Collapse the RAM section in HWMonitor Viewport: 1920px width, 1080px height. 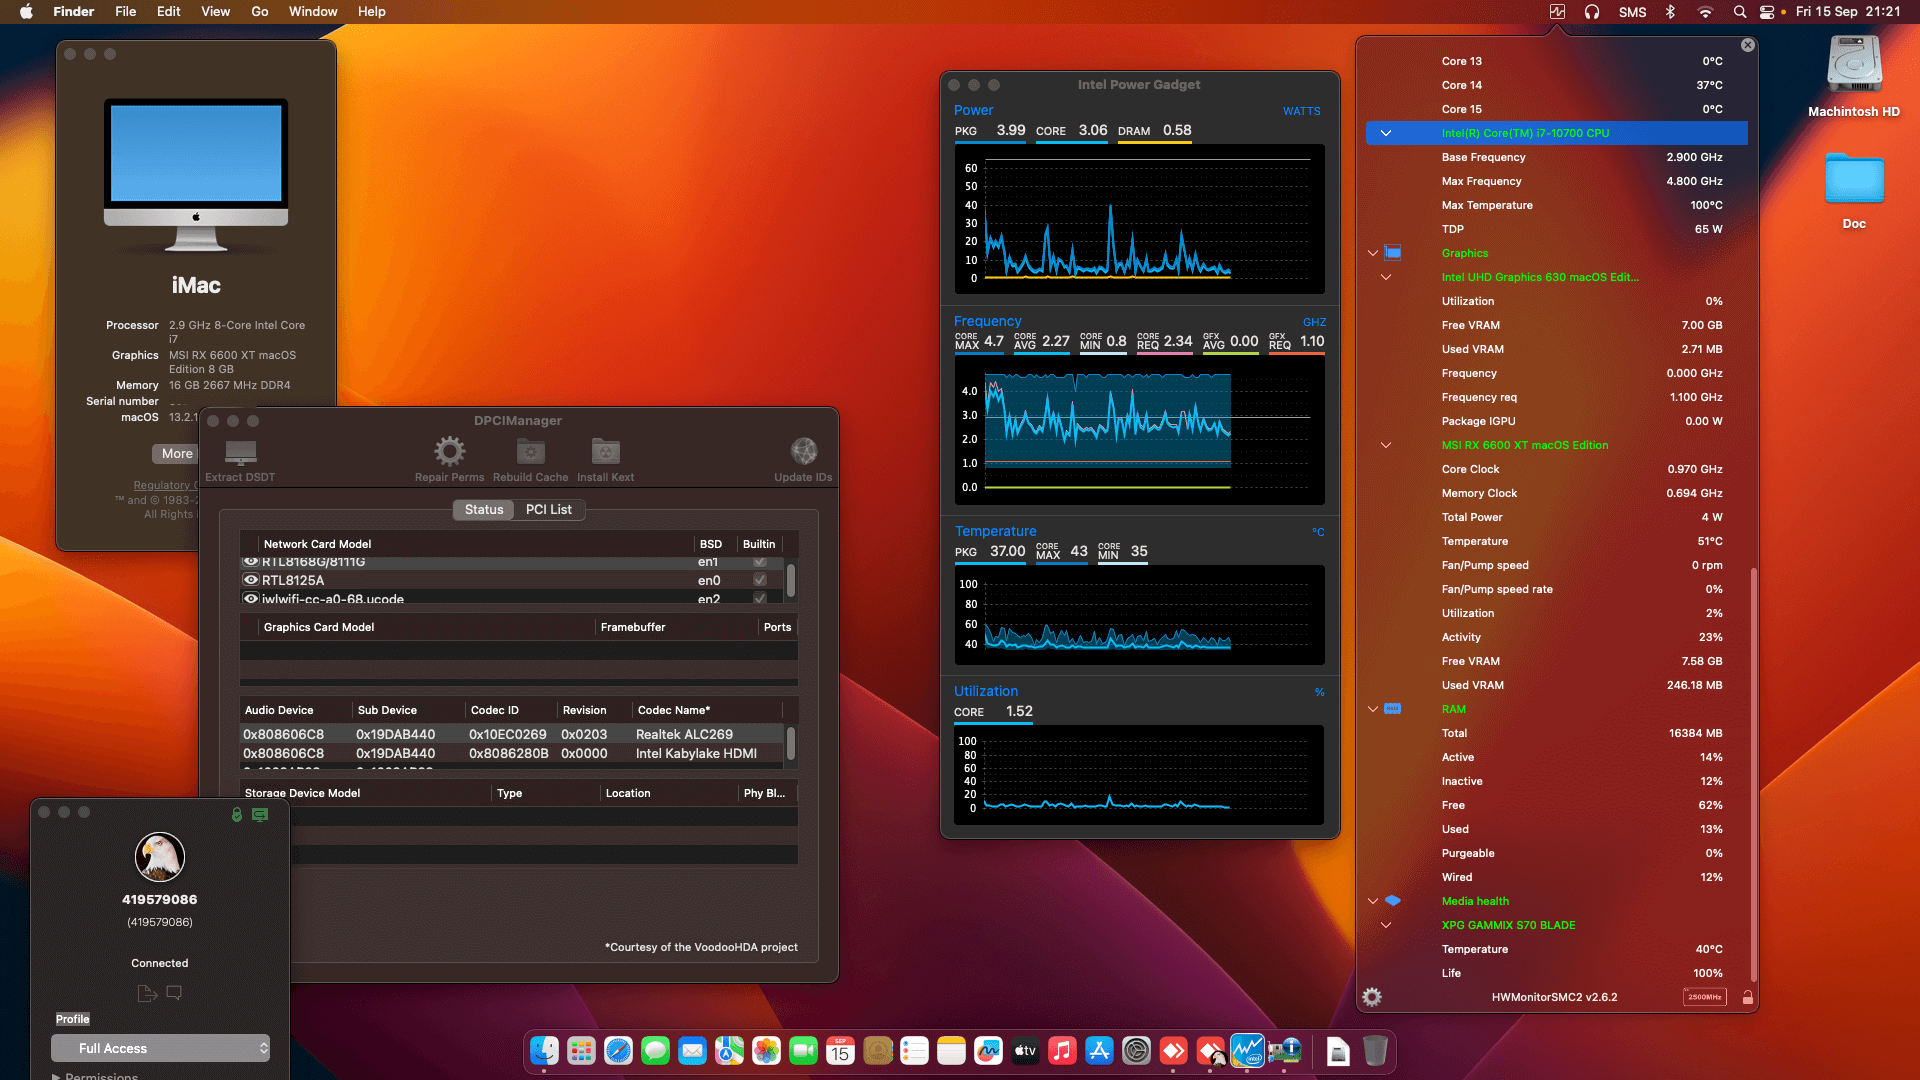pyautogui.click(x=1372, y=709)
